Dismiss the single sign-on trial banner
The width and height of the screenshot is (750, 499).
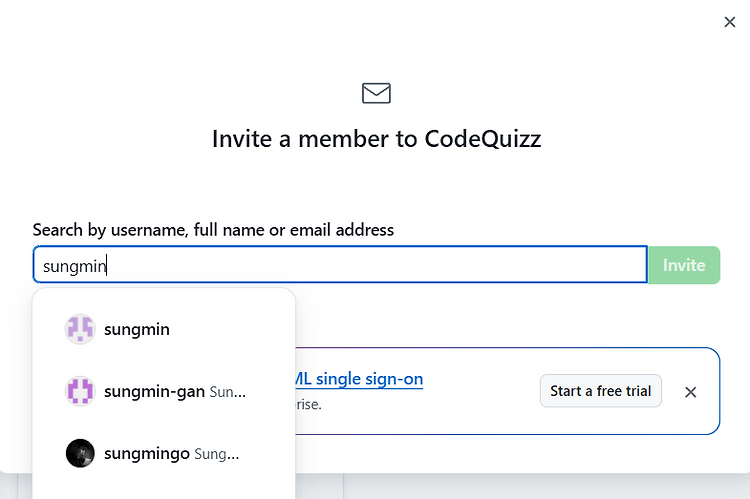(690, 392)
